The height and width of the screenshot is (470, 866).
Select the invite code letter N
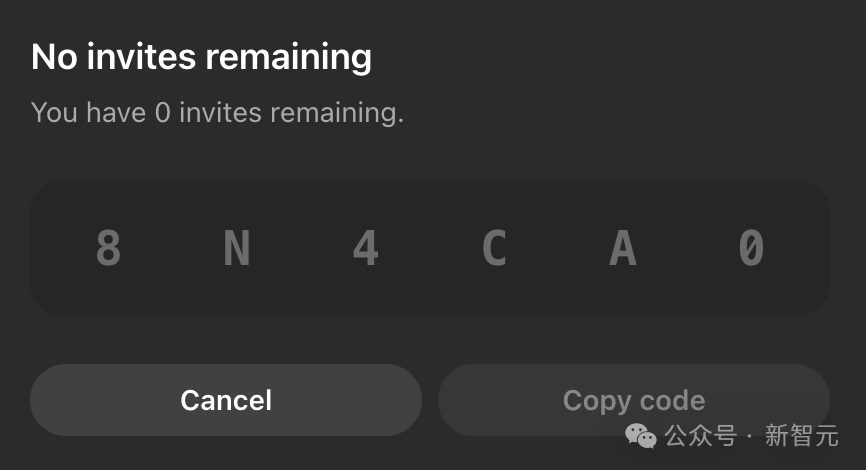point(236,248)
